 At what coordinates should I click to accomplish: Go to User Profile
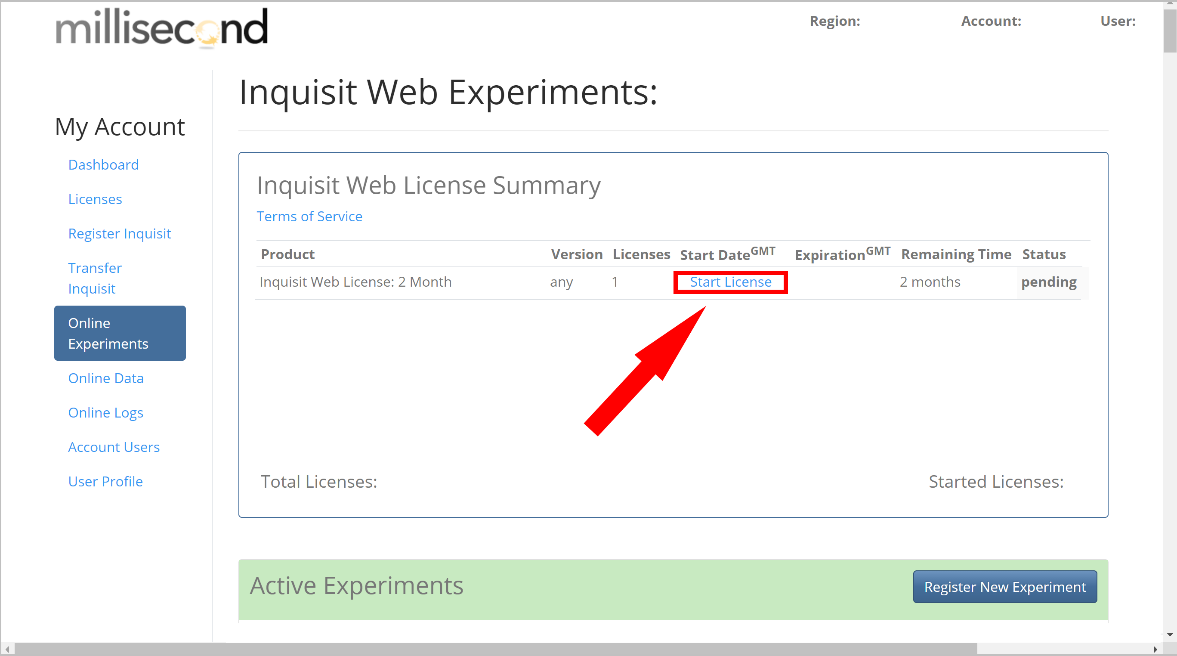tap(105, 482)
